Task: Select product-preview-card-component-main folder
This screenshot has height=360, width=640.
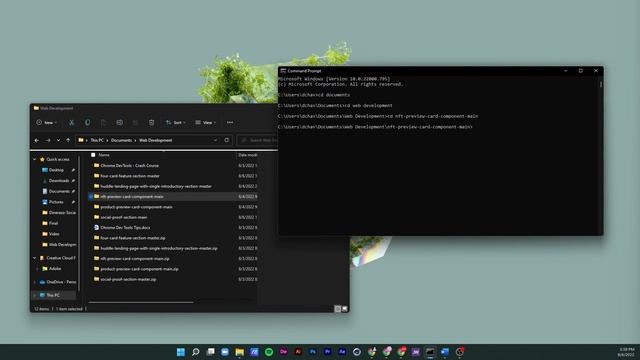Action: pos(136,207)
